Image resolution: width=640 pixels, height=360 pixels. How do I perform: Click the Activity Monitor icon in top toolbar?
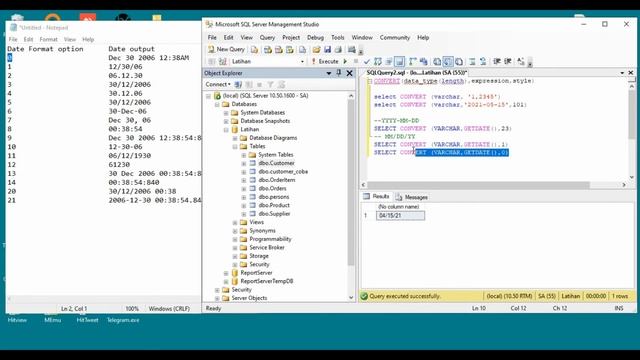(351, 50)
